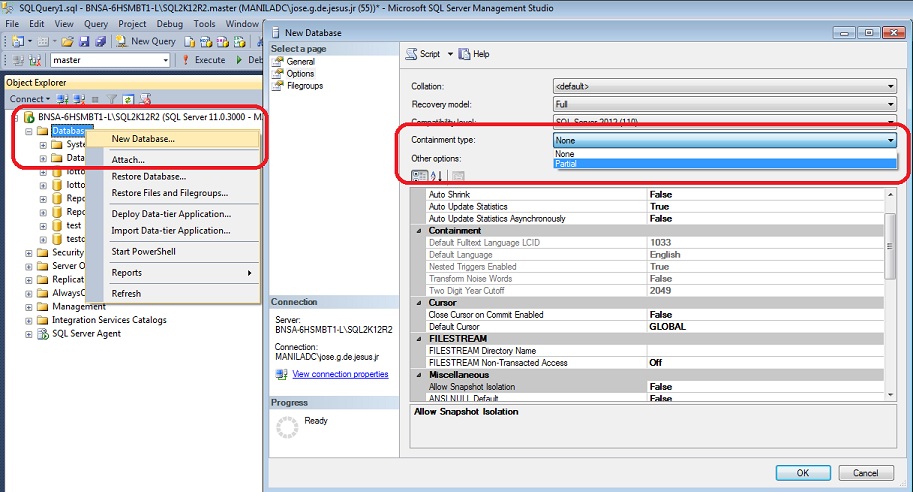The image size is (913, 492).
Task: Open the Options page
Action: point(300,73)
